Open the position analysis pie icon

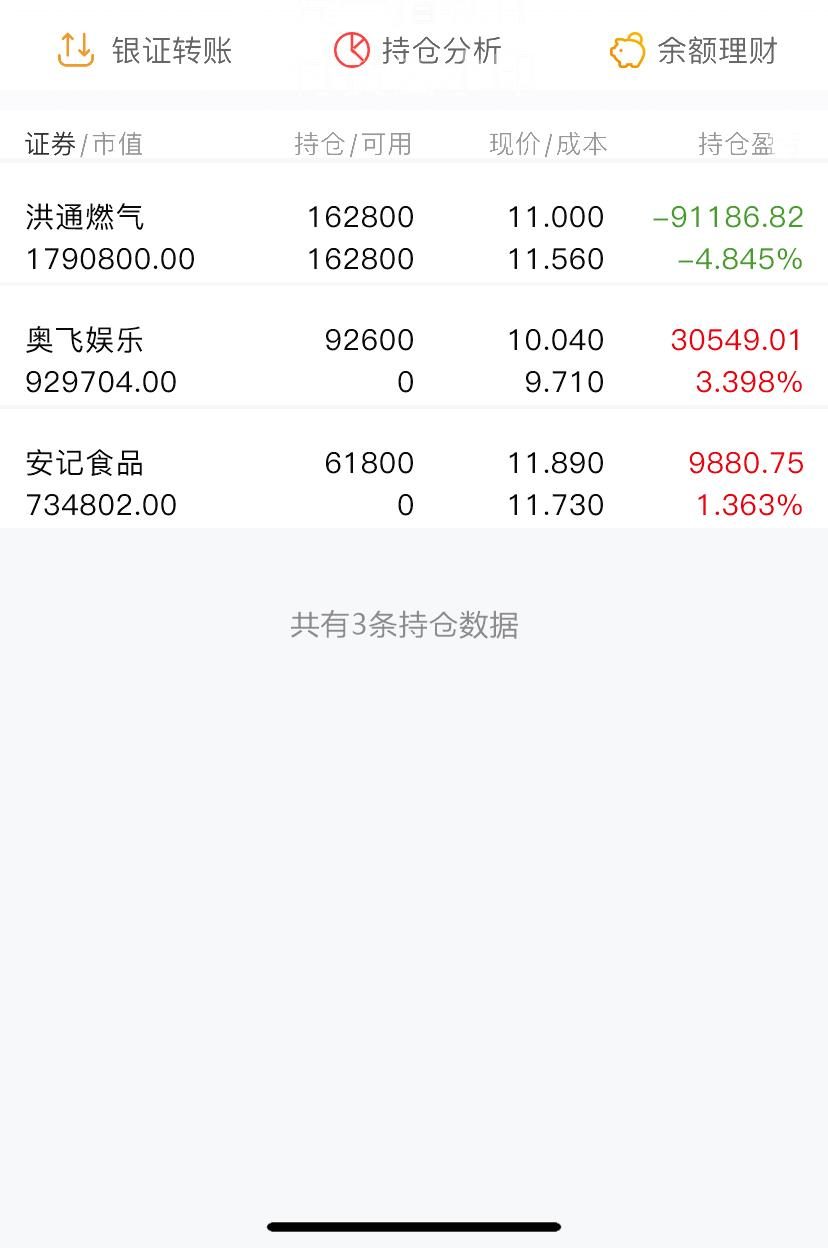[351, 50]
